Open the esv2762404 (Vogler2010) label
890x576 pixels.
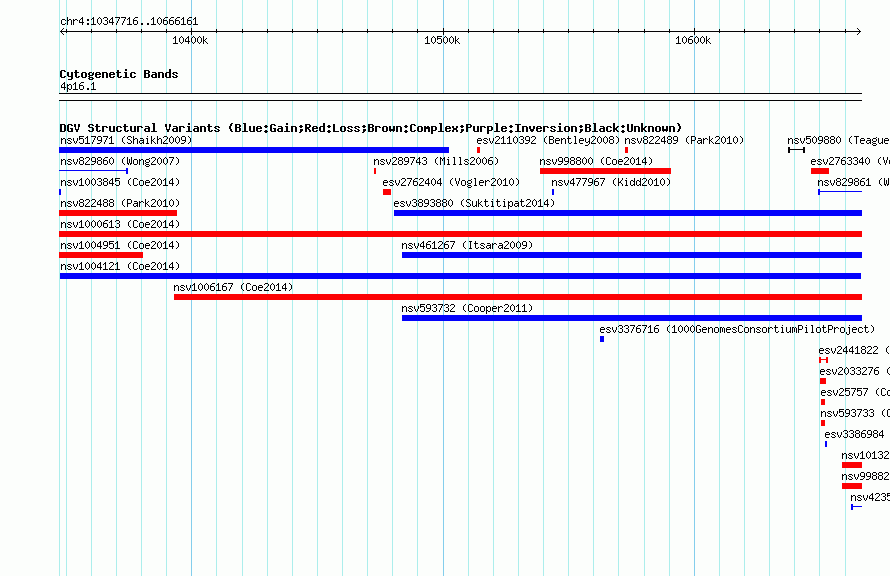pyautogui.click(x=451, y=182)
